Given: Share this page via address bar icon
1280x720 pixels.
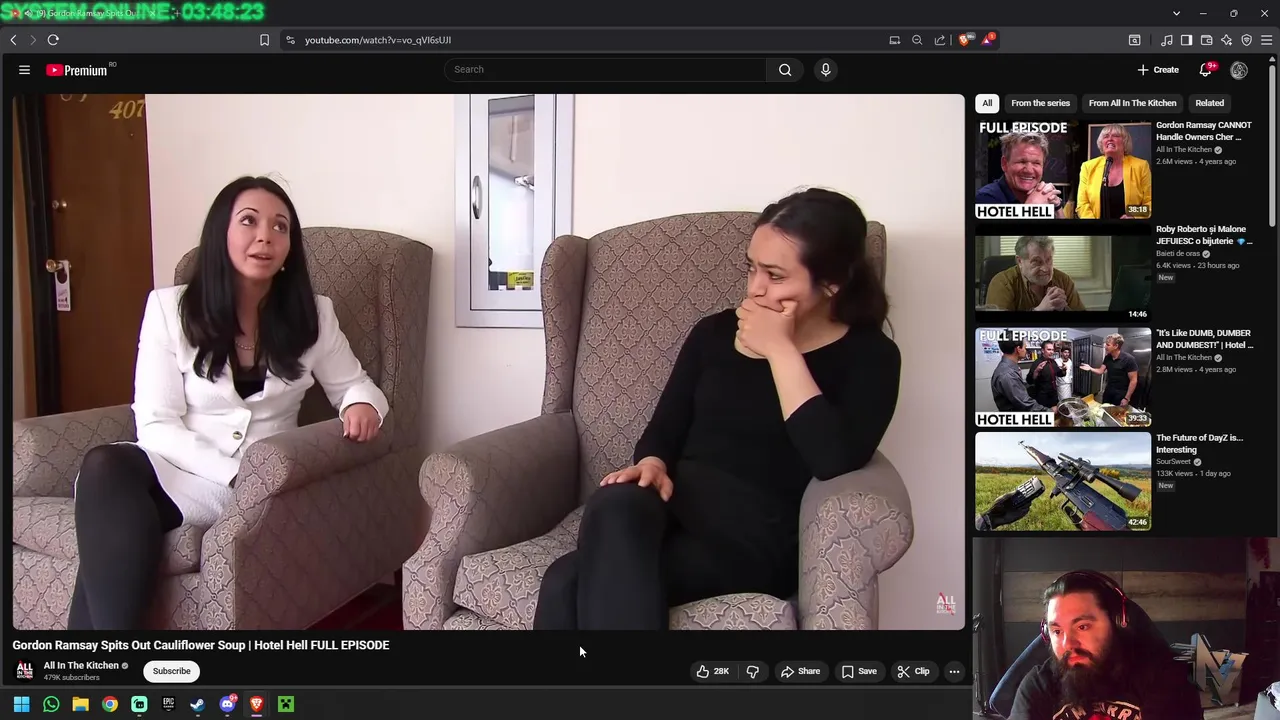Looking at the screenshot, I should (x=940, y=40).
